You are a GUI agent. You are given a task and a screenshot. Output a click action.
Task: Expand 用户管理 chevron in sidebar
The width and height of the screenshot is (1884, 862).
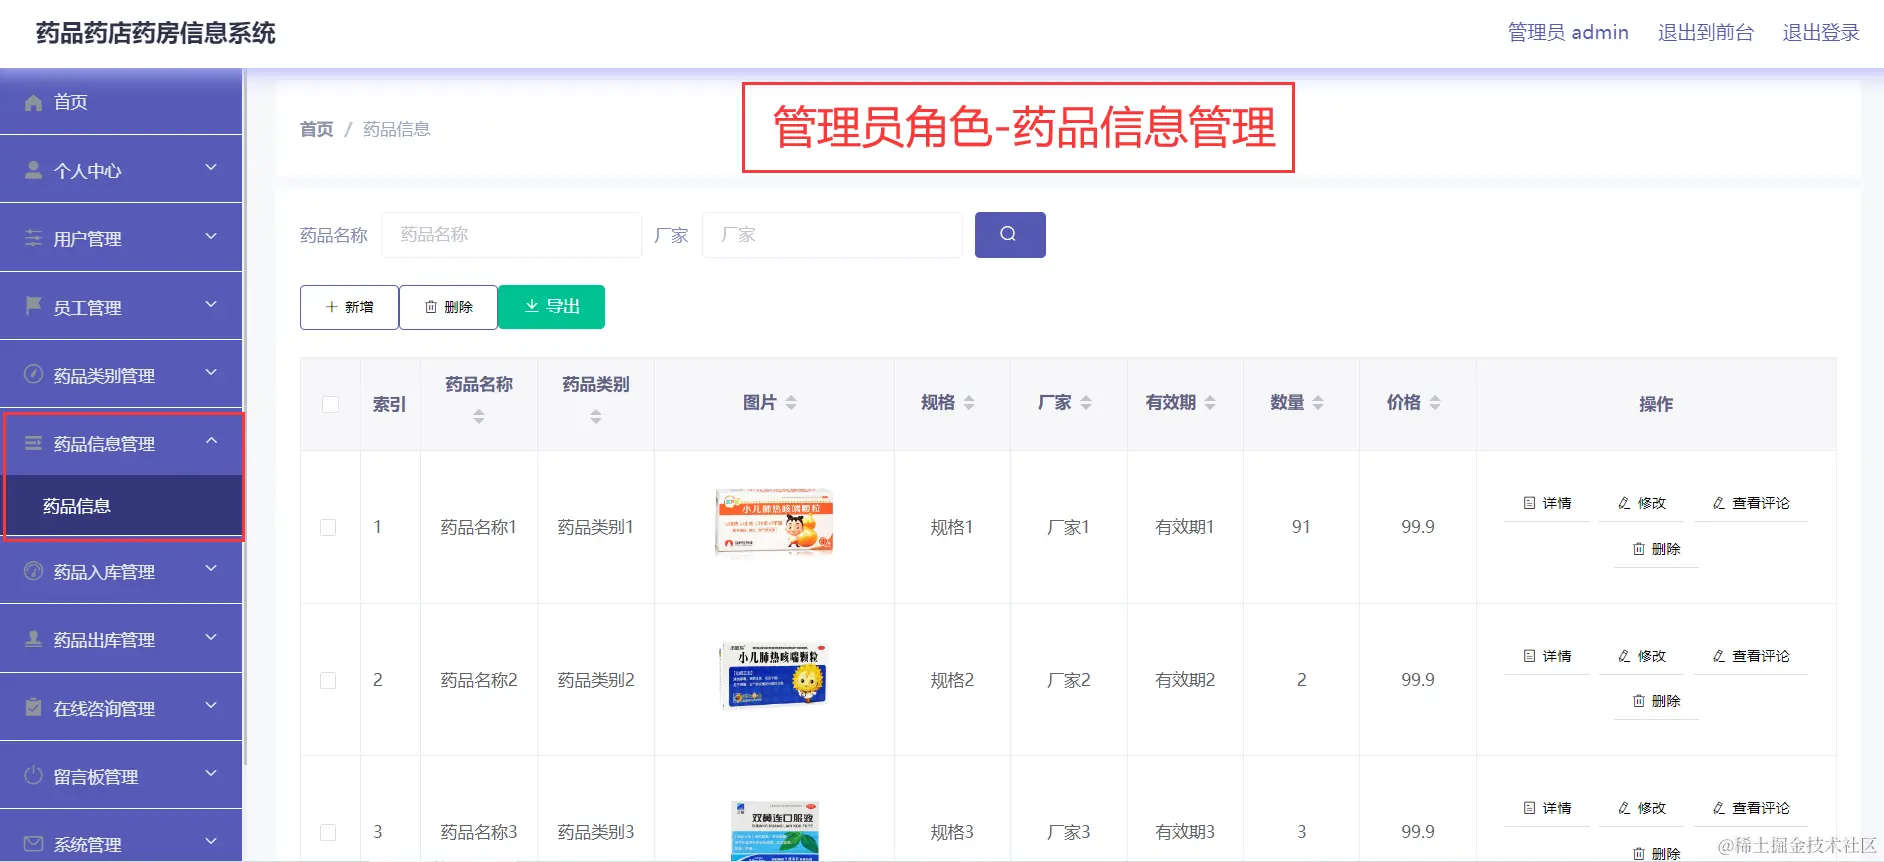coord(211,236)
